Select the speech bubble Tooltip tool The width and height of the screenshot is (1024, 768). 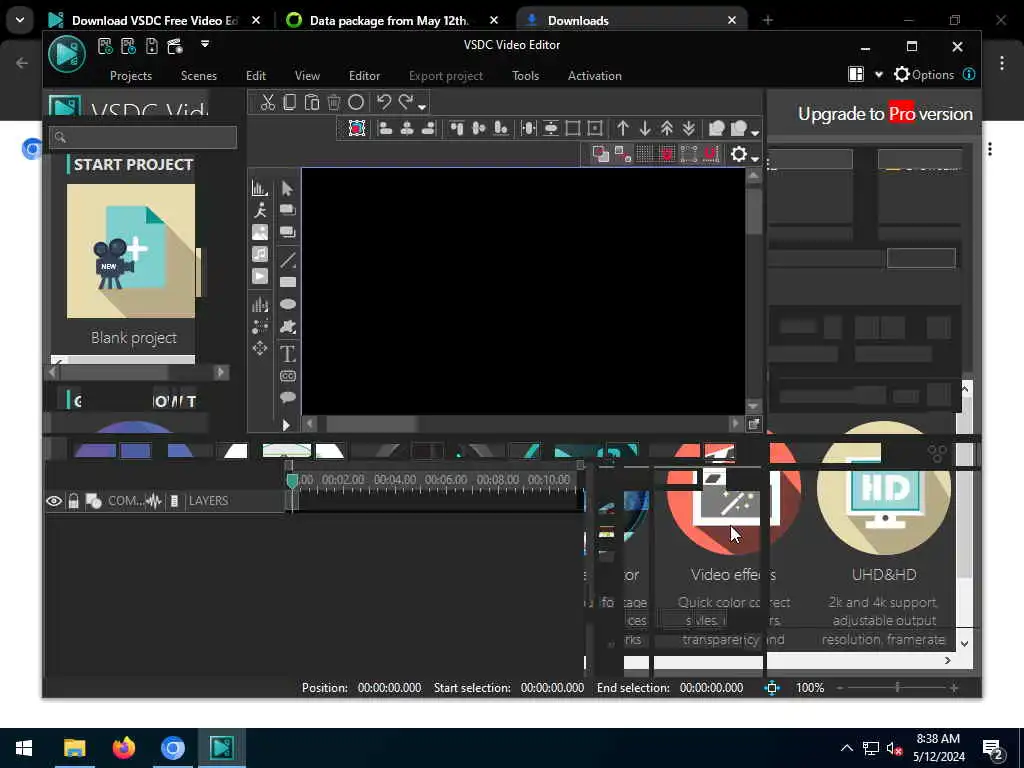pos(287,398)
